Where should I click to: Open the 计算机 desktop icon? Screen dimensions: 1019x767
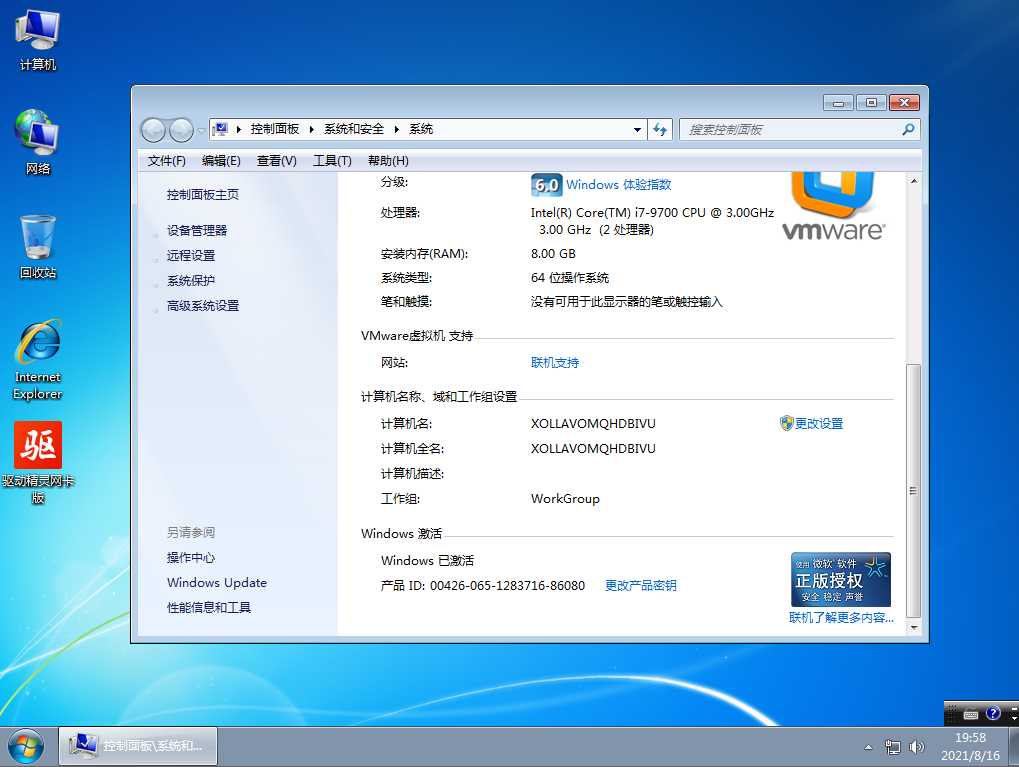coord(38,40)
